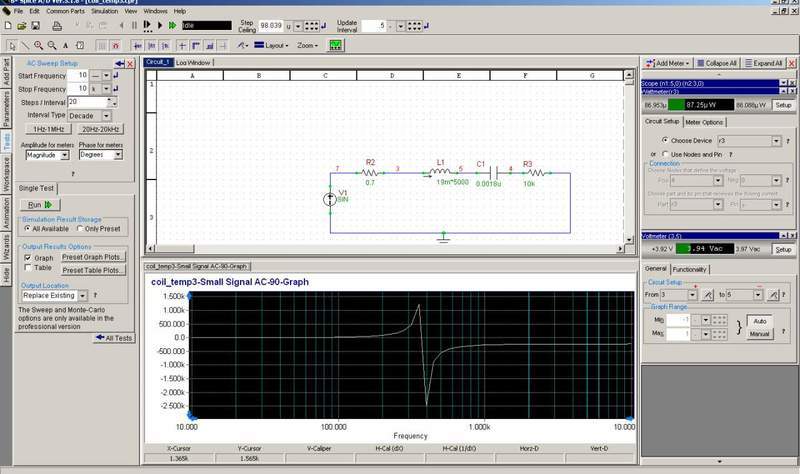Click in the Steps / Interval field
The image size is (800, 474).
pyautogui.click(x=85, y=102)
